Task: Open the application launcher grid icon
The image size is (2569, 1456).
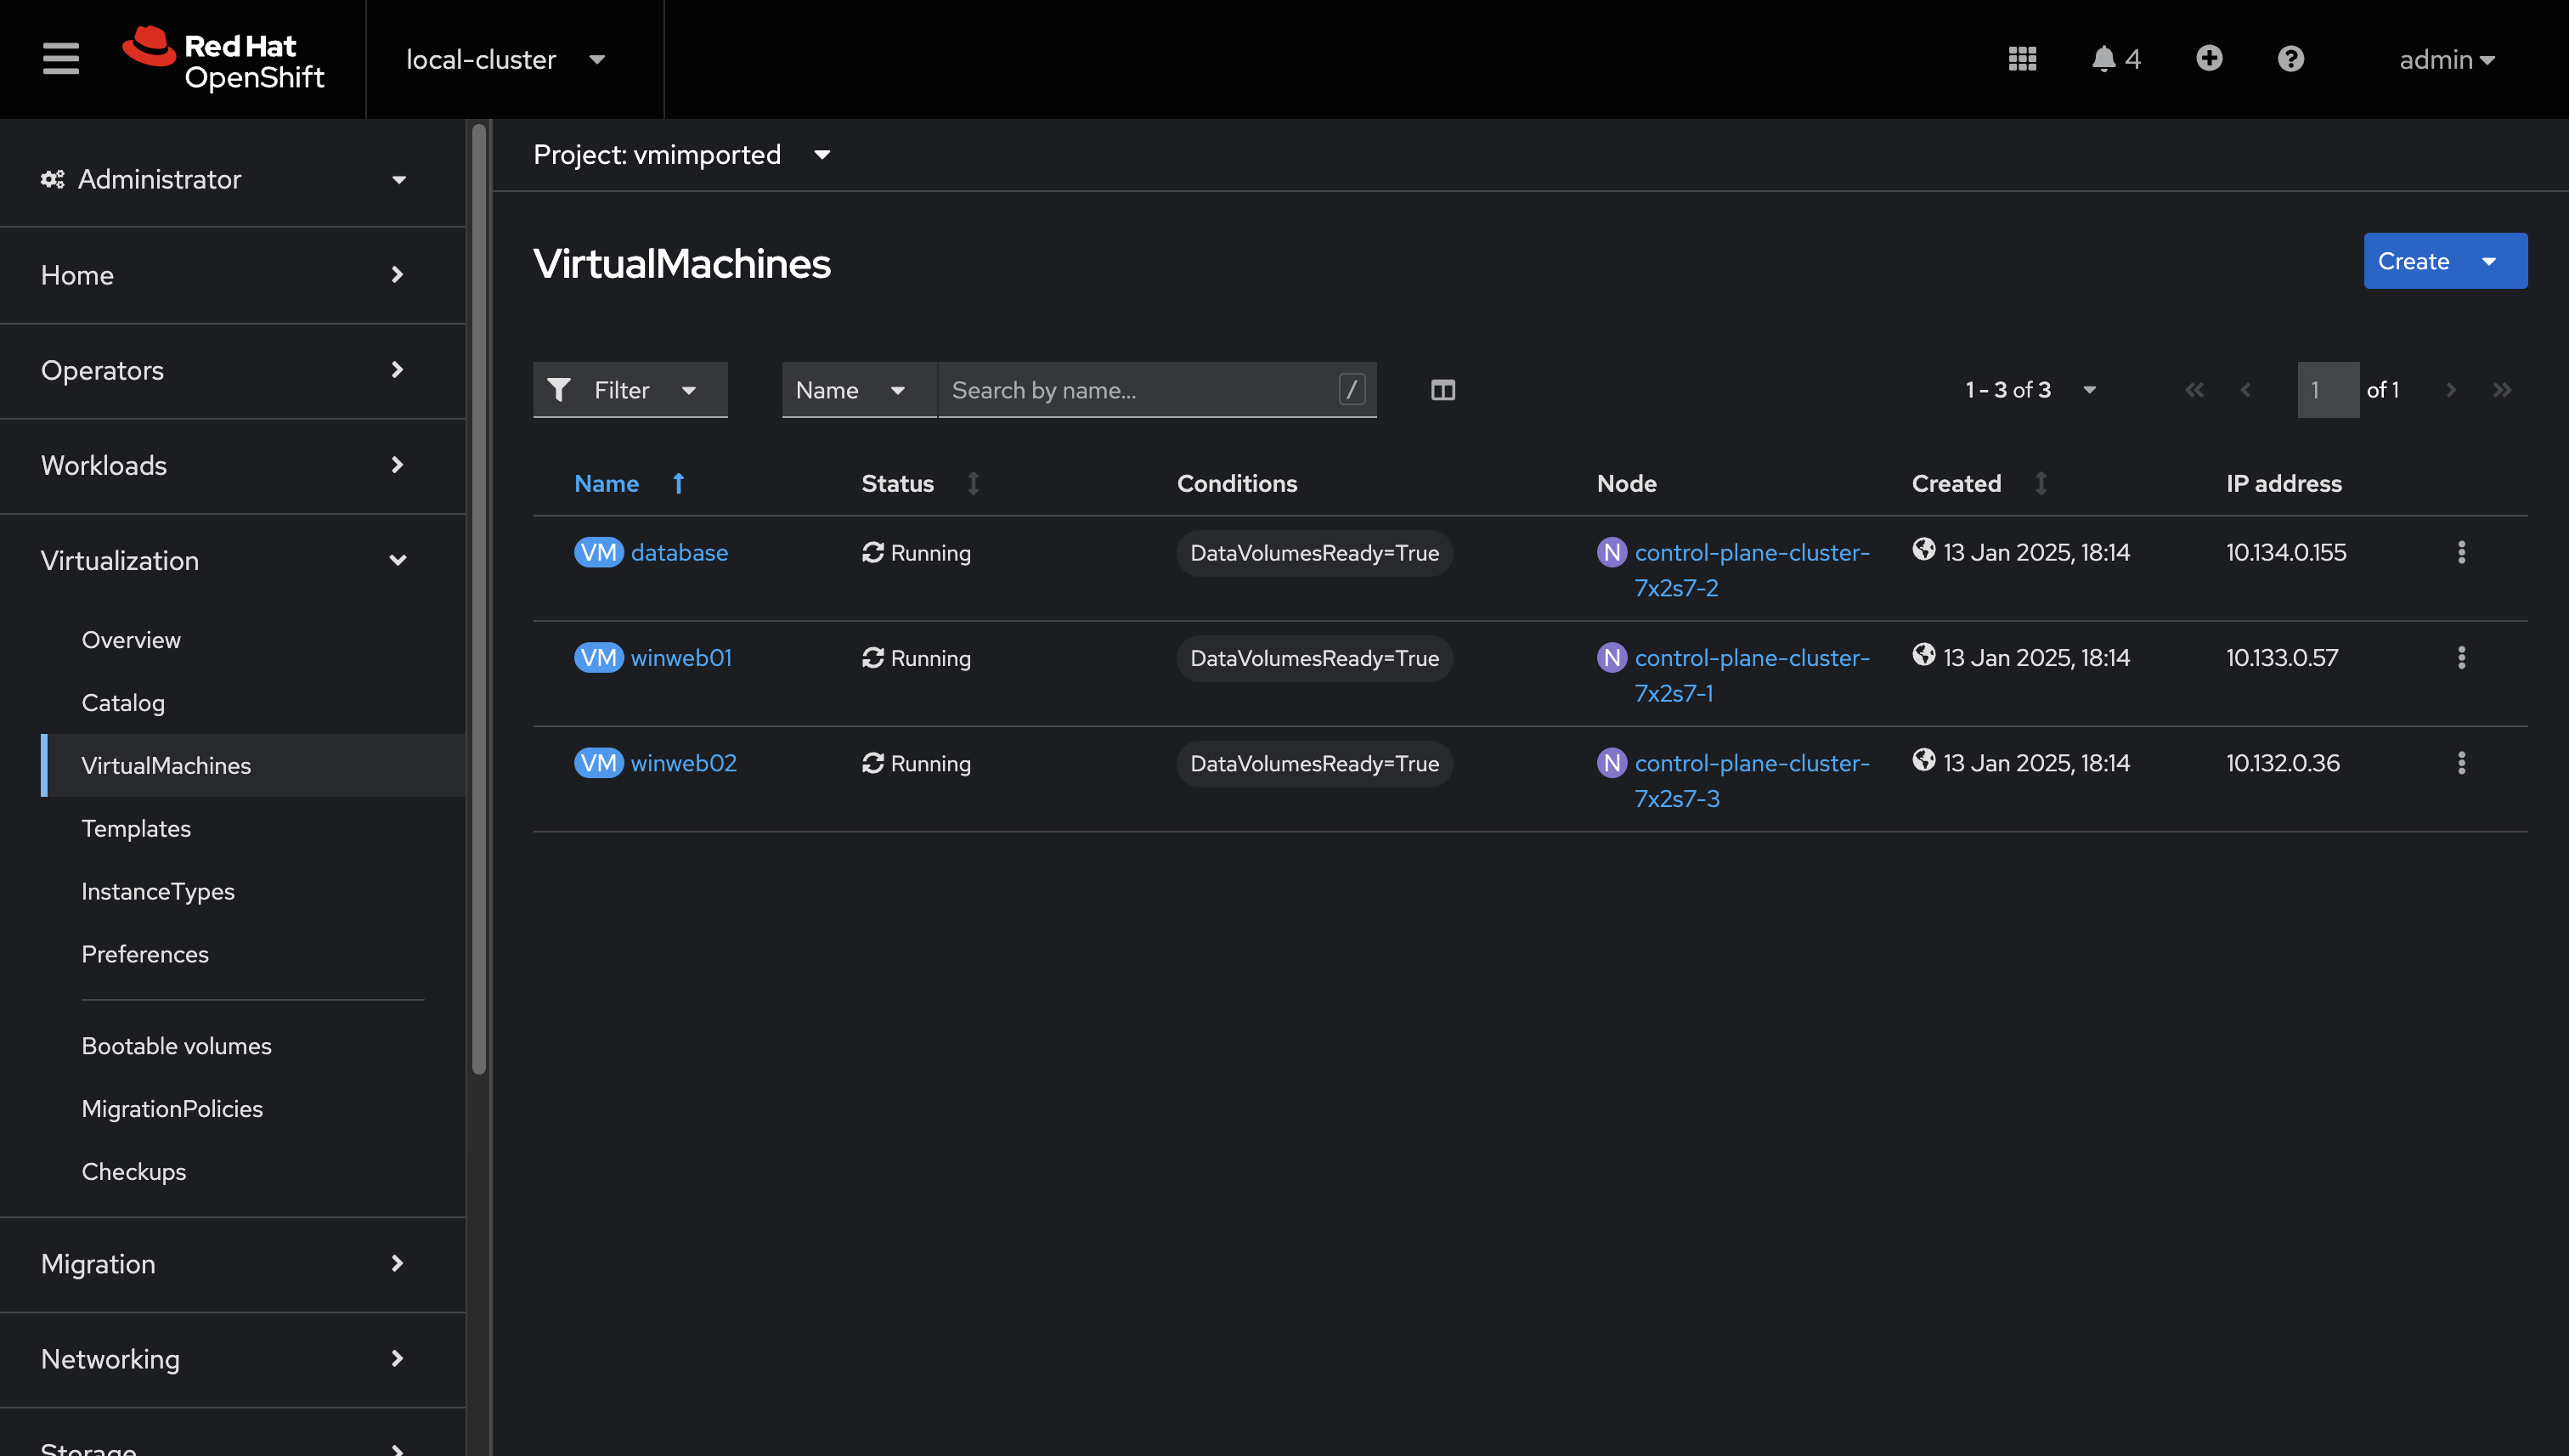Action: click(2022, 58)
